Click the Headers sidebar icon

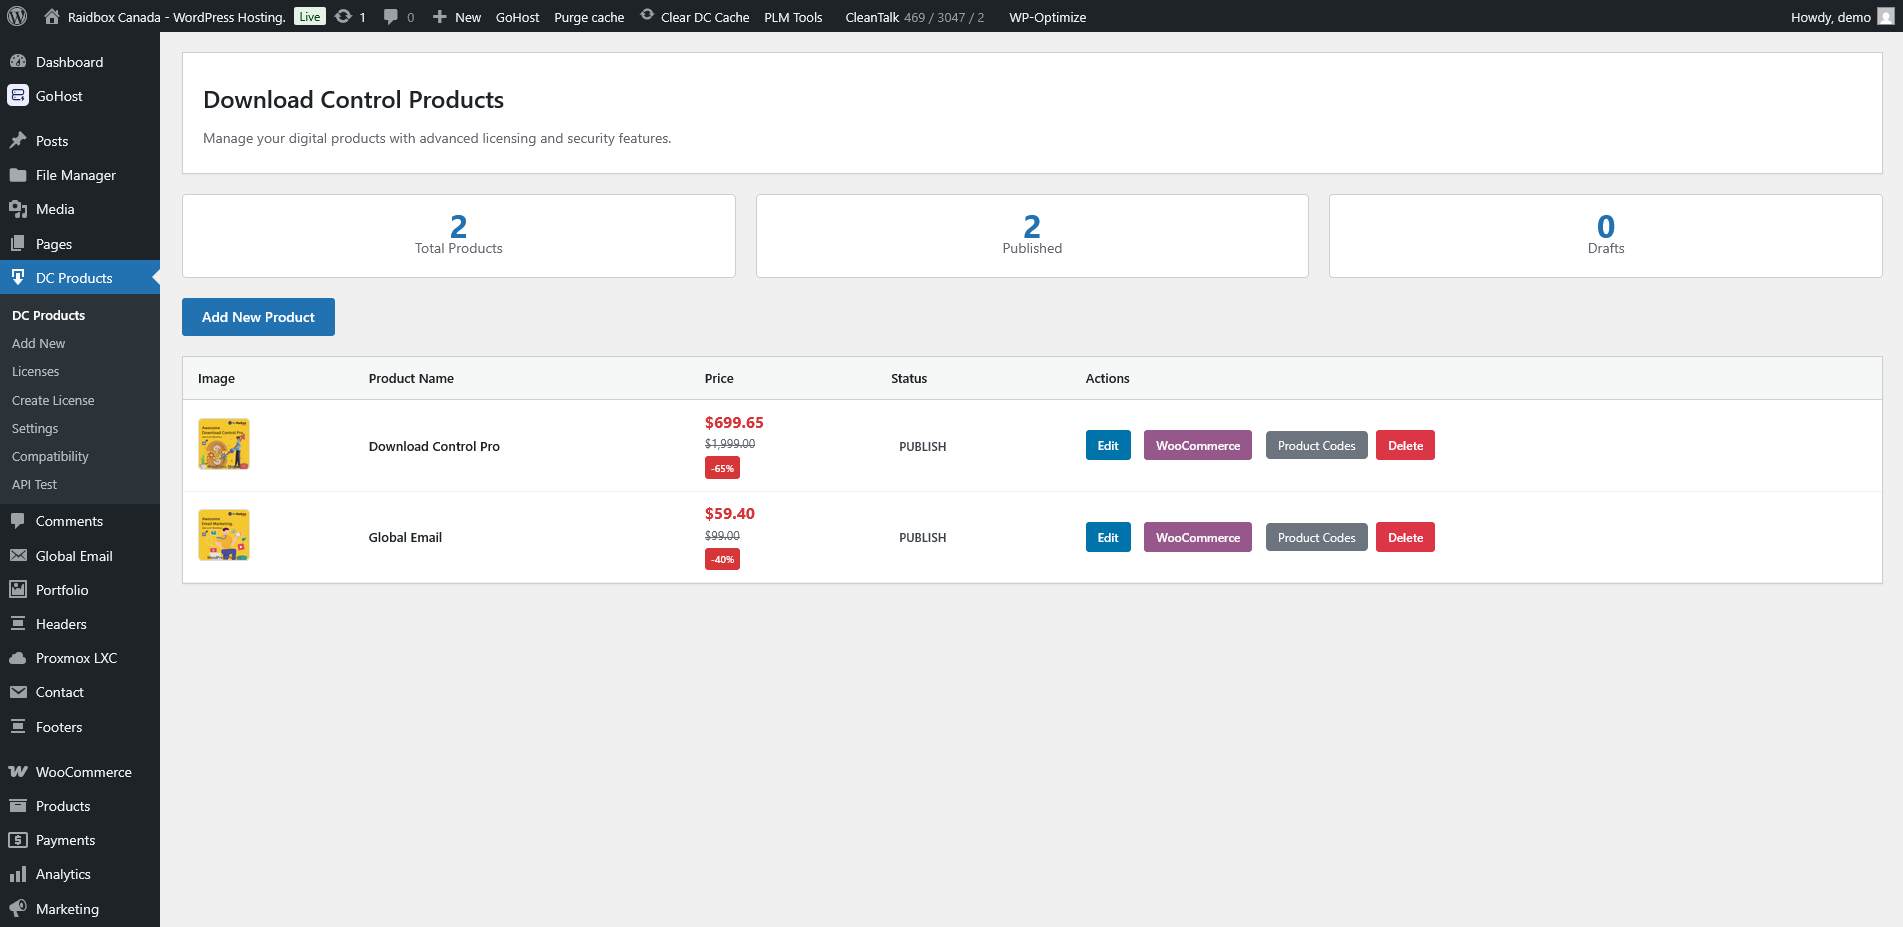(x=18, y=623)
